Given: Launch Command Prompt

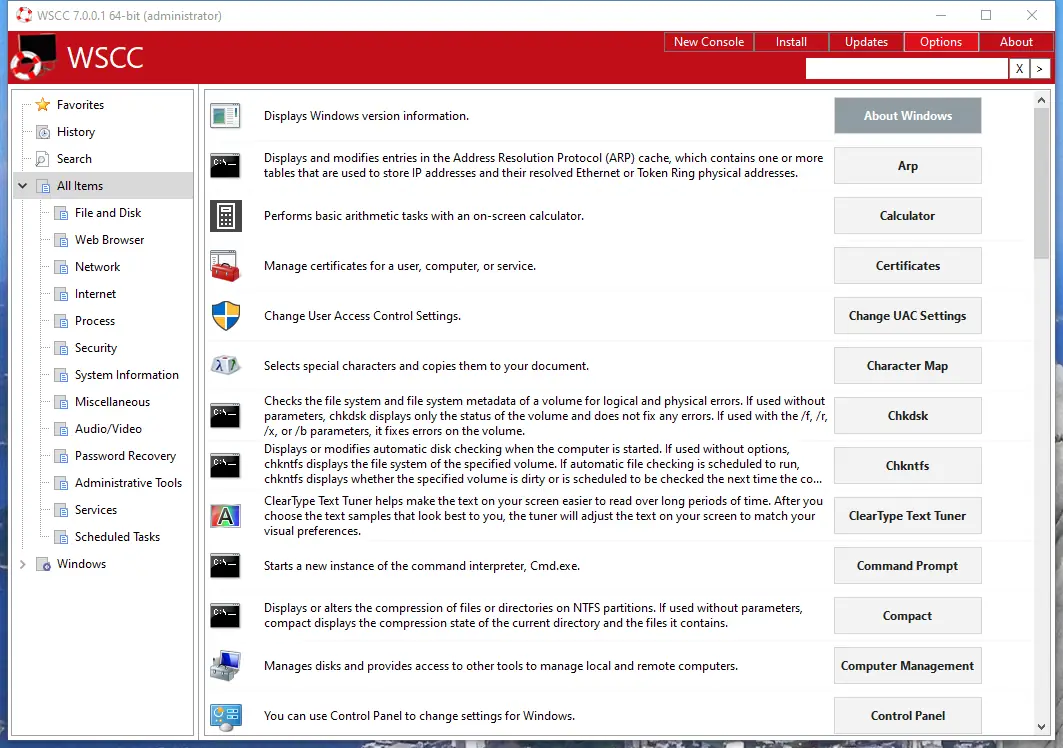Looking at the screenshot, I should click(x=908, y=566).
